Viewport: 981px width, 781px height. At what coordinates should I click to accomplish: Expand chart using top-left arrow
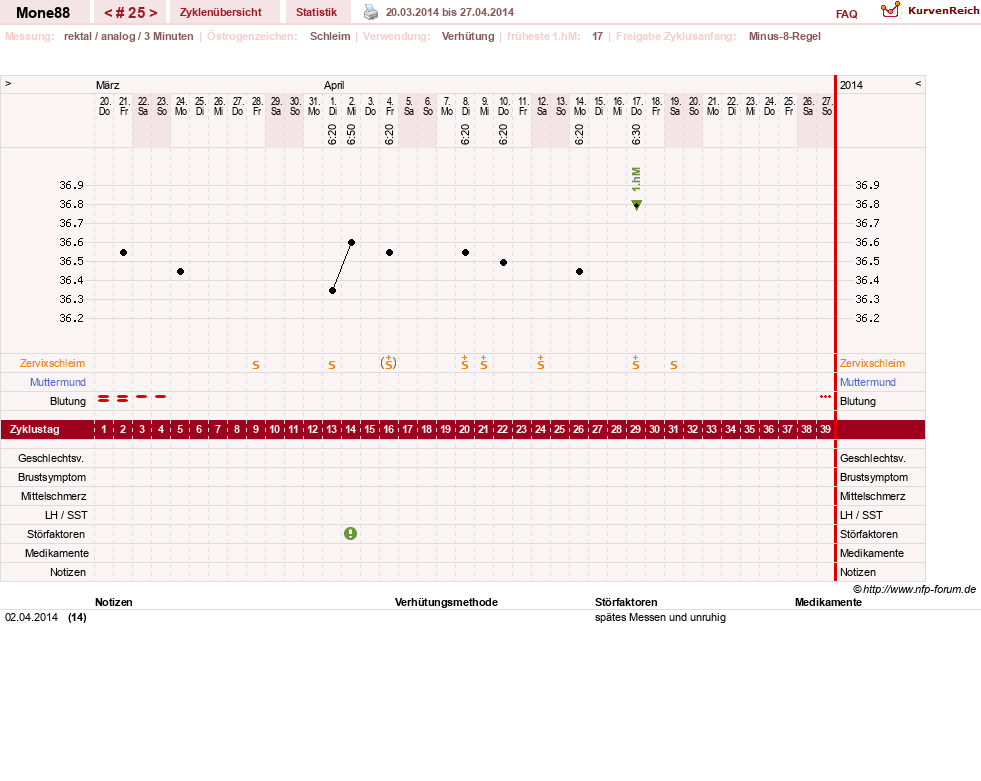(8, 83)
